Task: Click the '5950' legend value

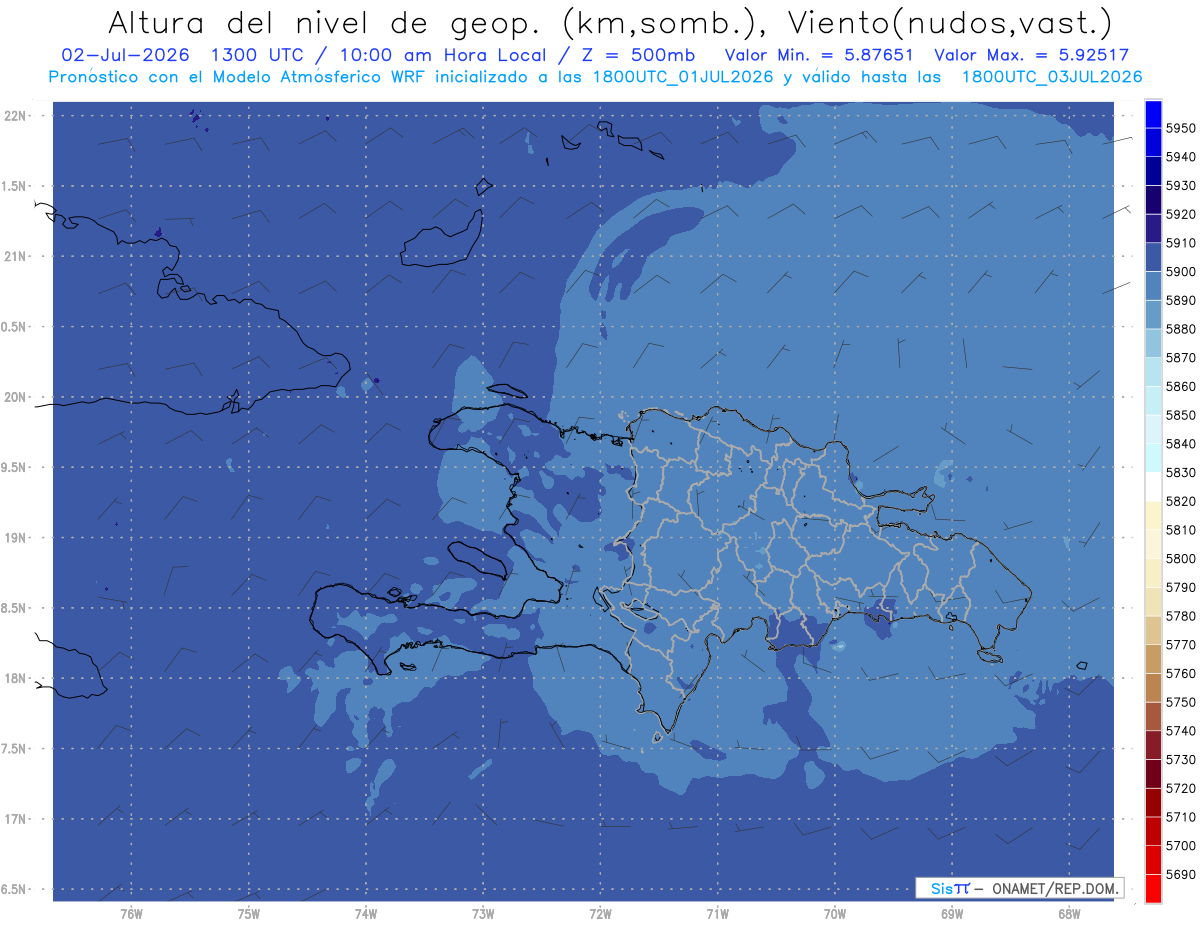Action: click(x=1180, y=128)
